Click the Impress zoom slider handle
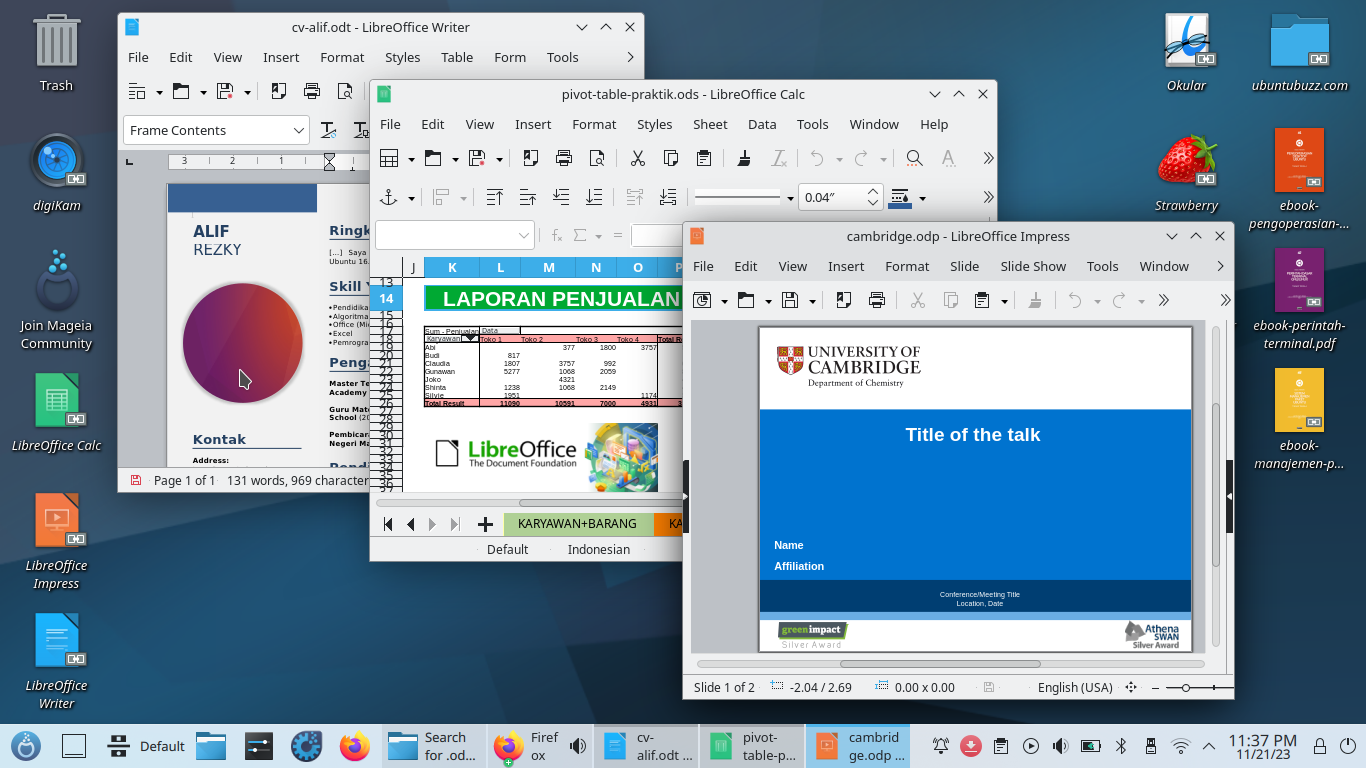 1185,688
